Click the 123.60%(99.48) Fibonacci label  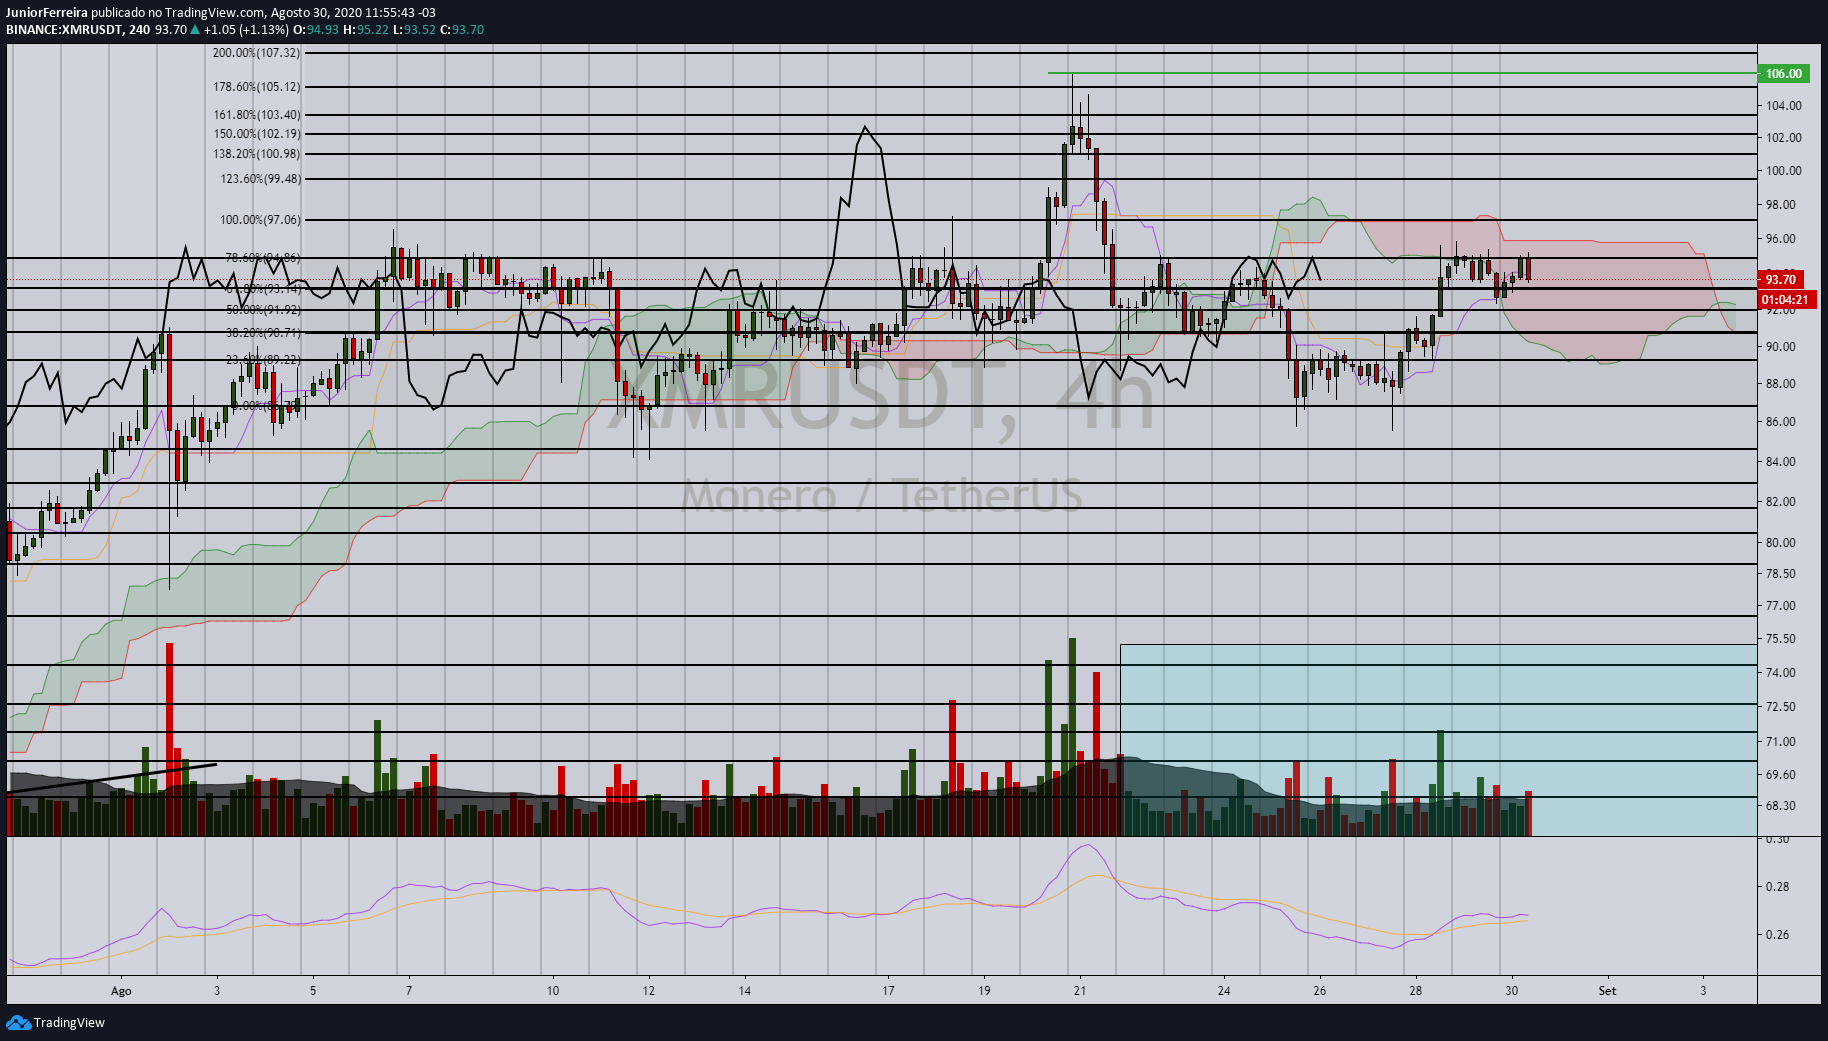(260, 178)
